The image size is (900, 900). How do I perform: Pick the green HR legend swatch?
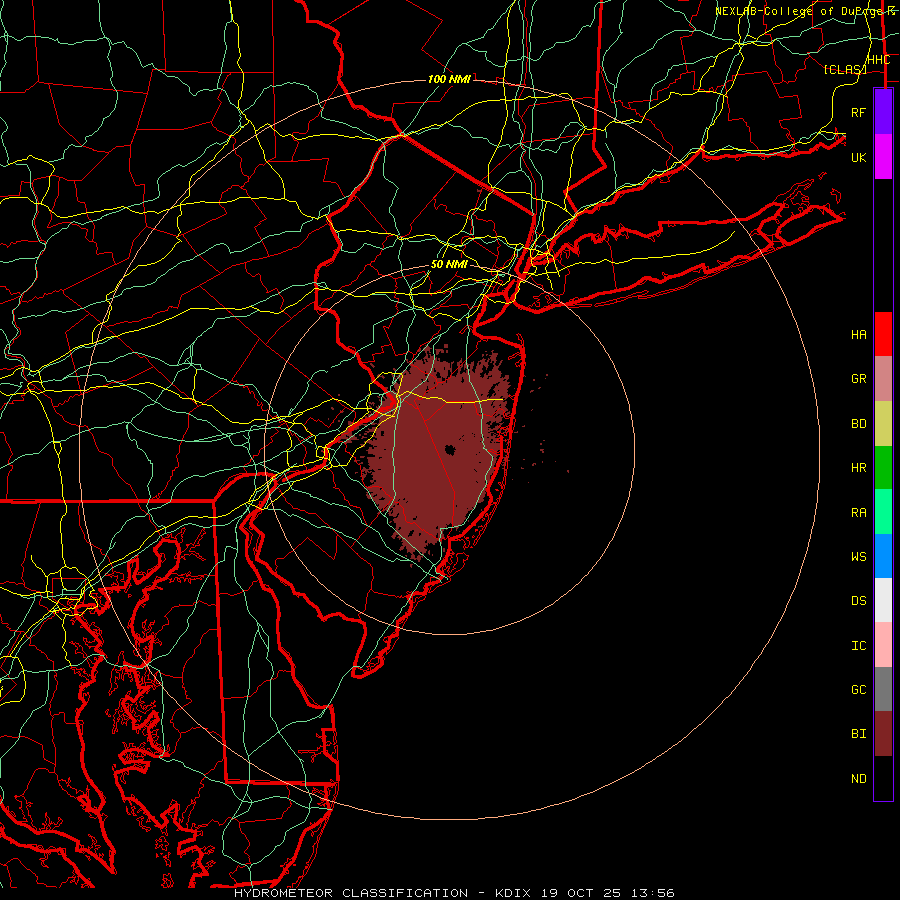click(x=883, y=467)
